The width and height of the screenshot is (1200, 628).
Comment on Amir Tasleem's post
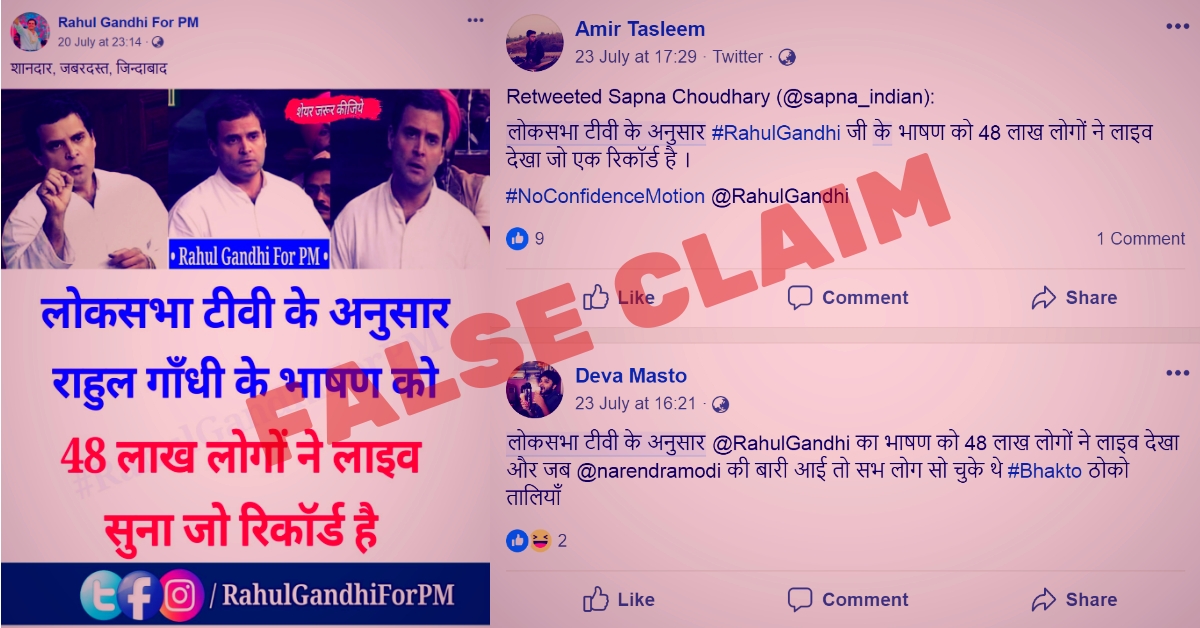(848, 297)
